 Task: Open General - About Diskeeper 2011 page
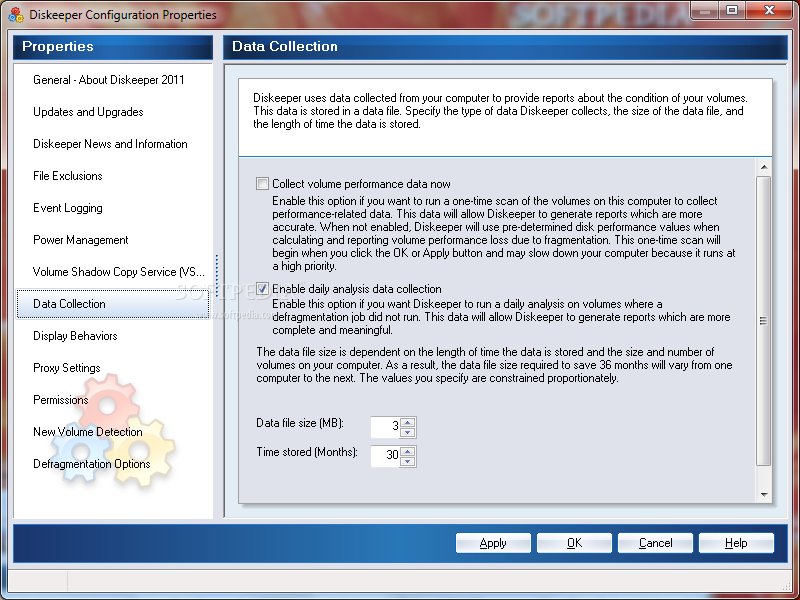coord(109,80)
